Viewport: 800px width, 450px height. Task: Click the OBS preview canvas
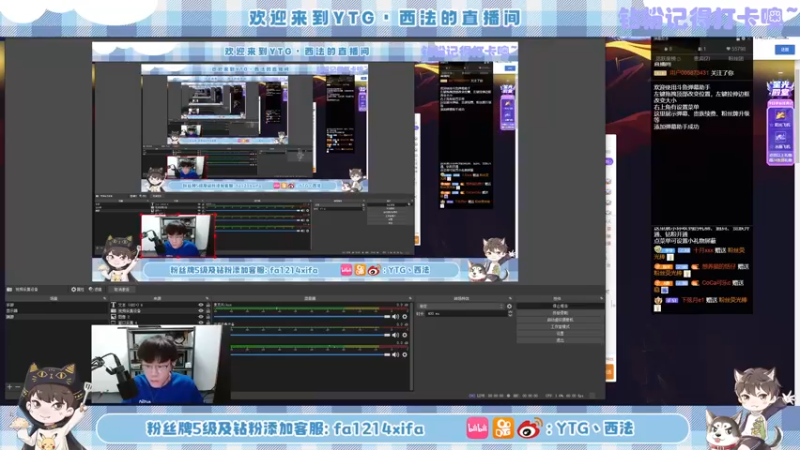[x=305, y=161]
